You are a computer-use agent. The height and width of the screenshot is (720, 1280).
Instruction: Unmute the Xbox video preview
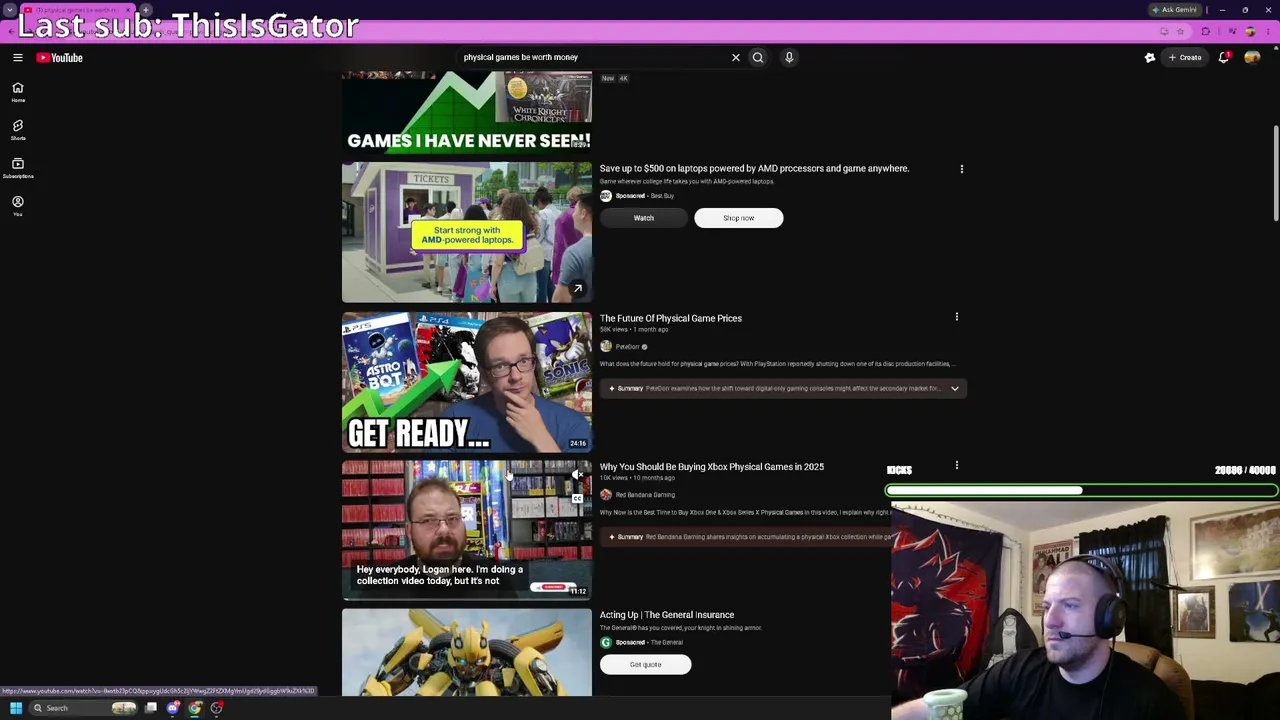pos(577,475)
